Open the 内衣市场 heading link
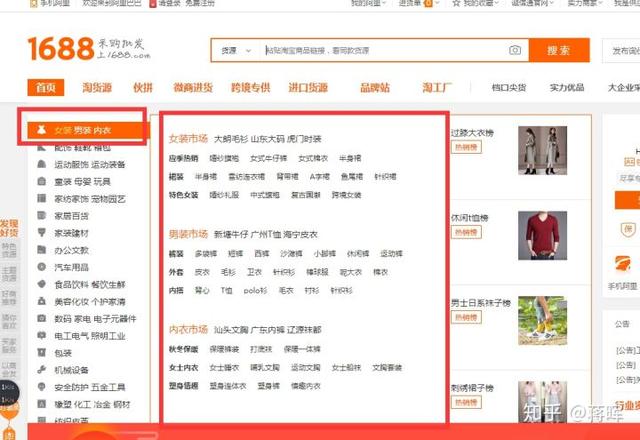640x440 pixels. pos(188,329)
